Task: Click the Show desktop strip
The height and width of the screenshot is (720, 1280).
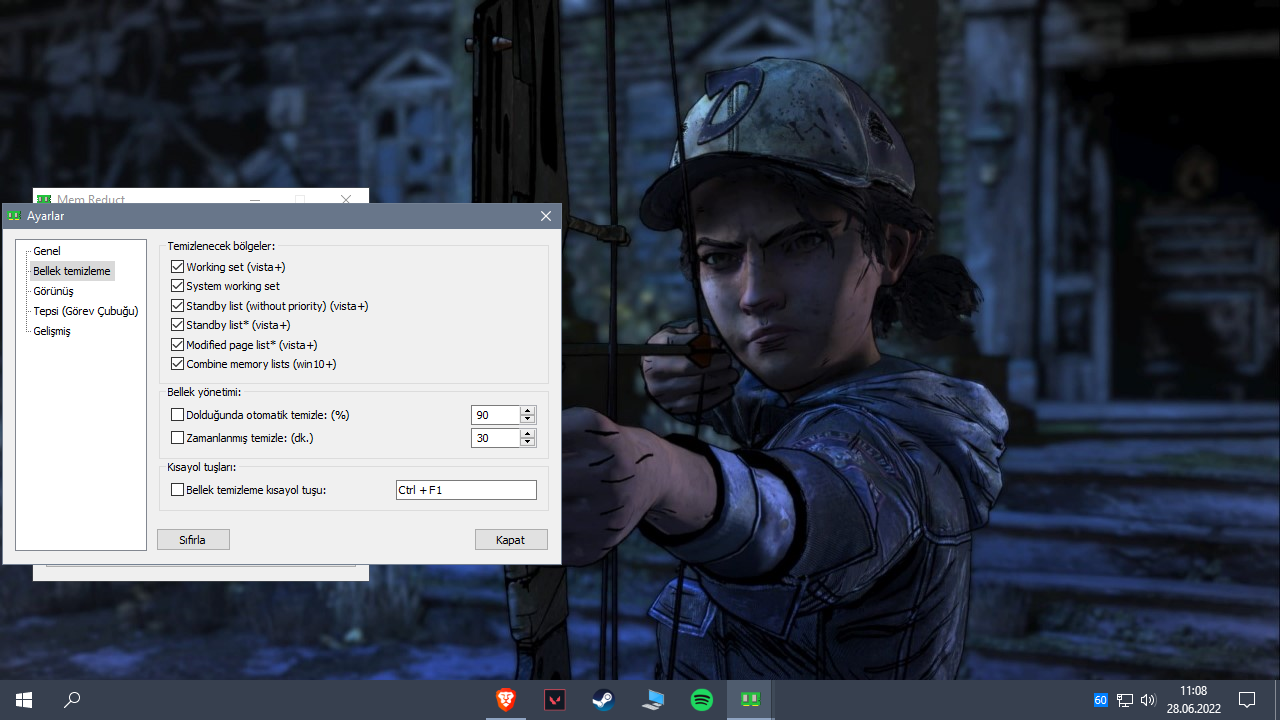Action: click(x=1277, y=700)
